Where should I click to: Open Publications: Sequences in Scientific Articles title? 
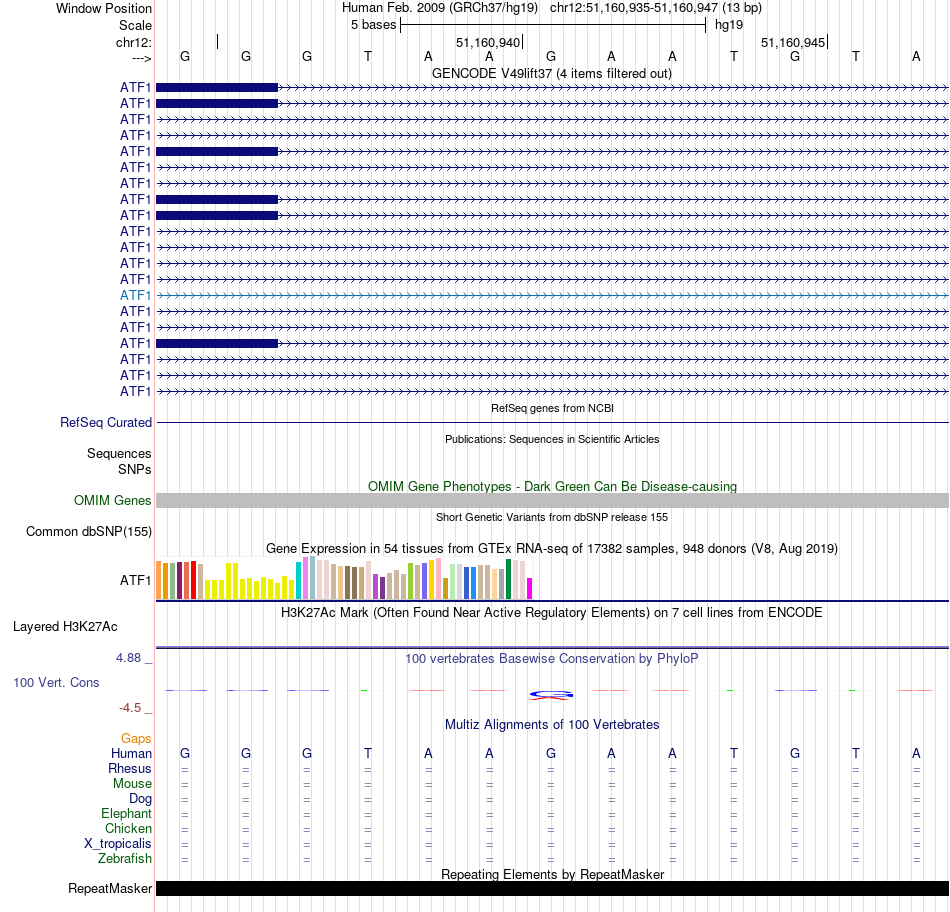click(x=551, y=439)
